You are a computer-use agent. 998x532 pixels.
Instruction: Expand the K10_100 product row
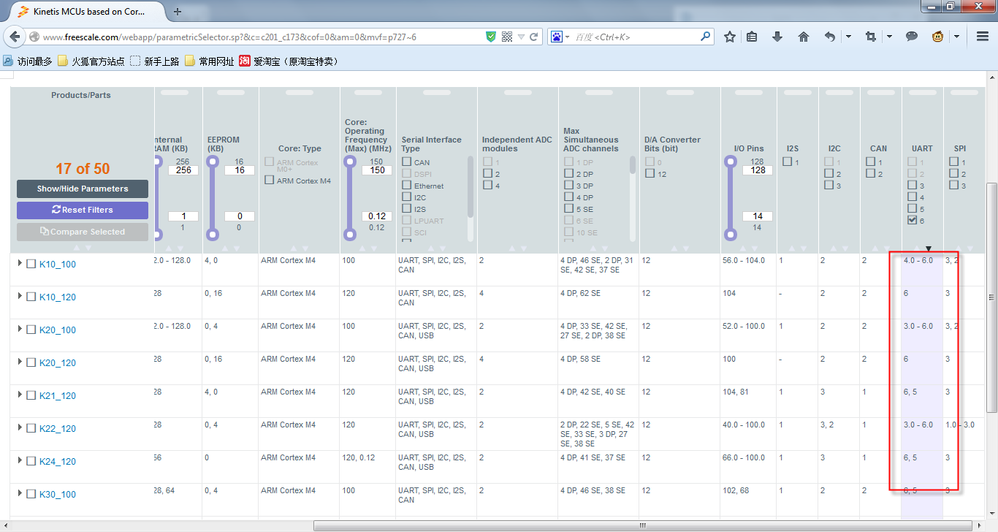(19, 263)
